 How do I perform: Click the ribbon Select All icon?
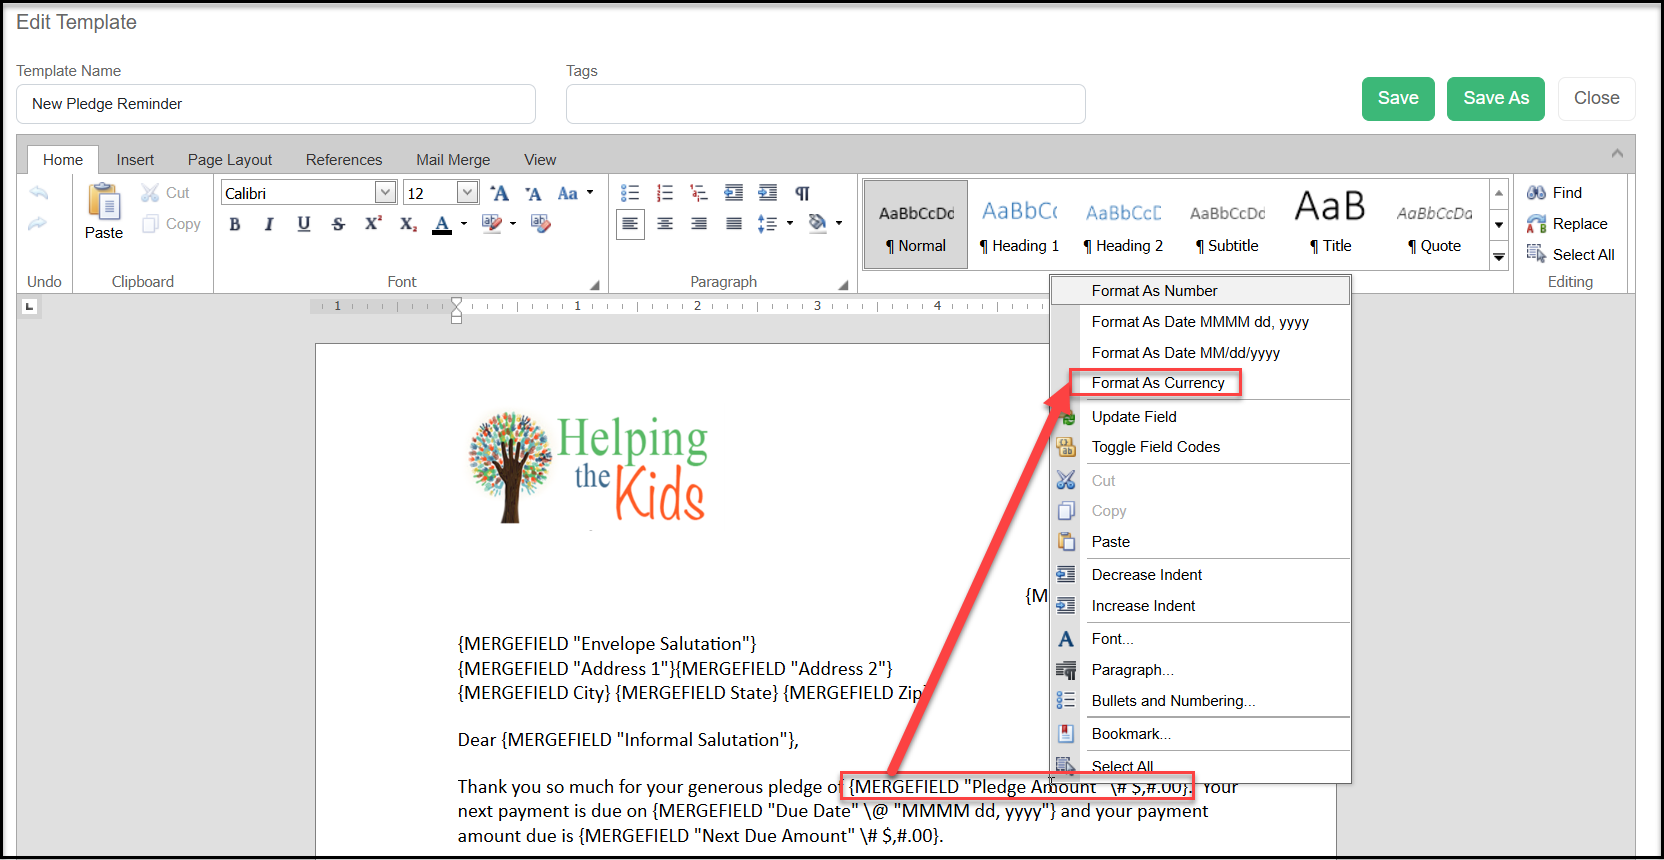1536,254
